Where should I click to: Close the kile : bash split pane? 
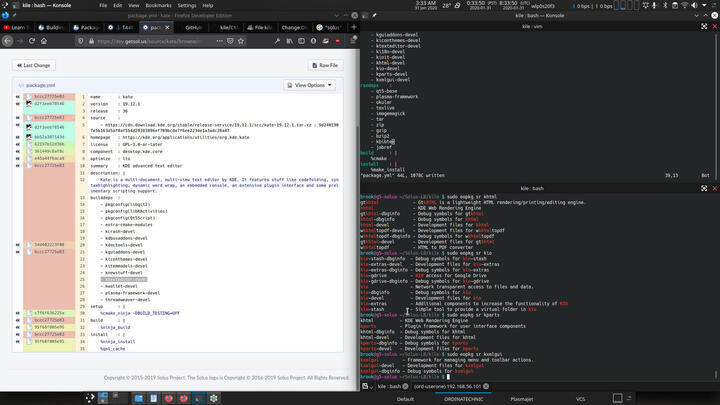pos(714,188)
